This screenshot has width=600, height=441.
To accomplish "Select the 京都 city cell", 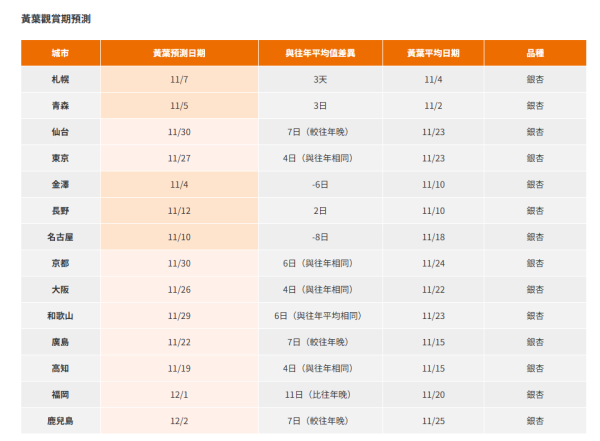I will [x=60, y=264].
